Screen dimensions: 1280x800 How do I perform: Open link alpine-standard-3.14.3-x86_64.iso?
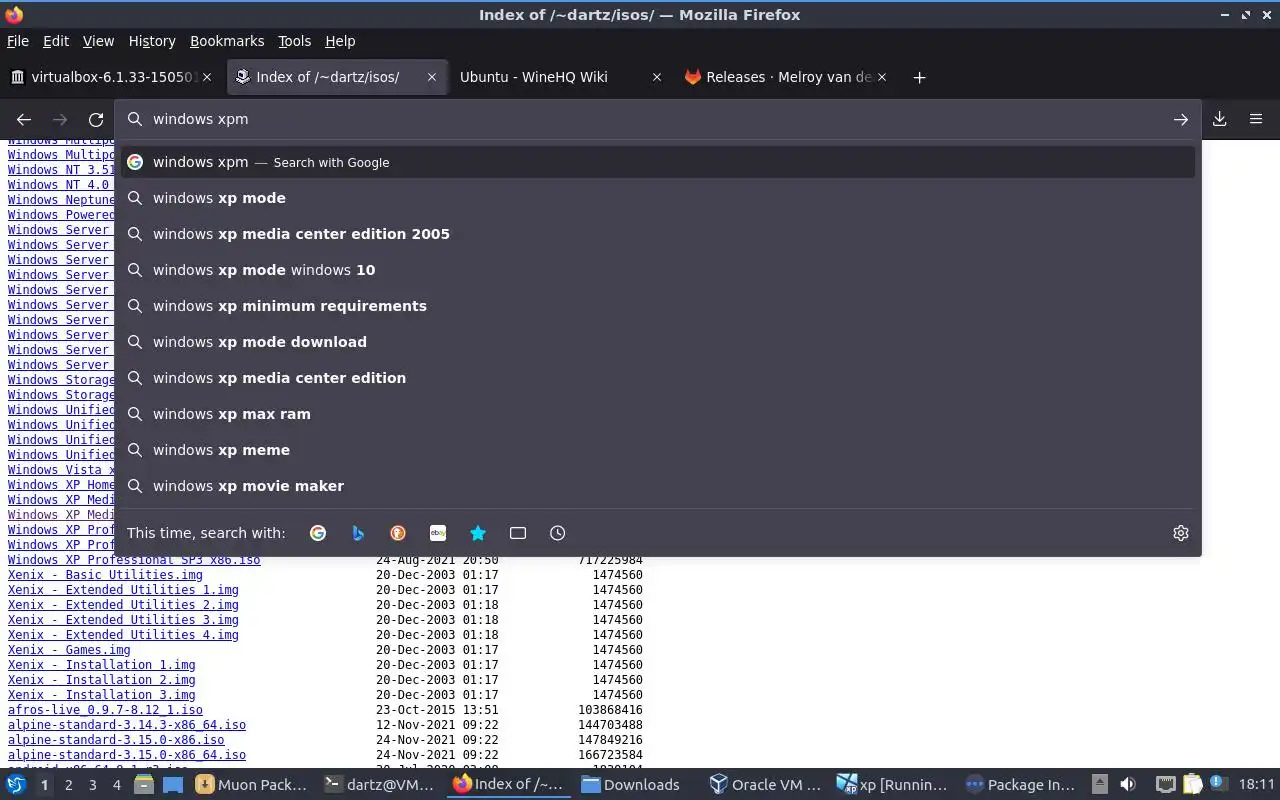click(127, 725)
